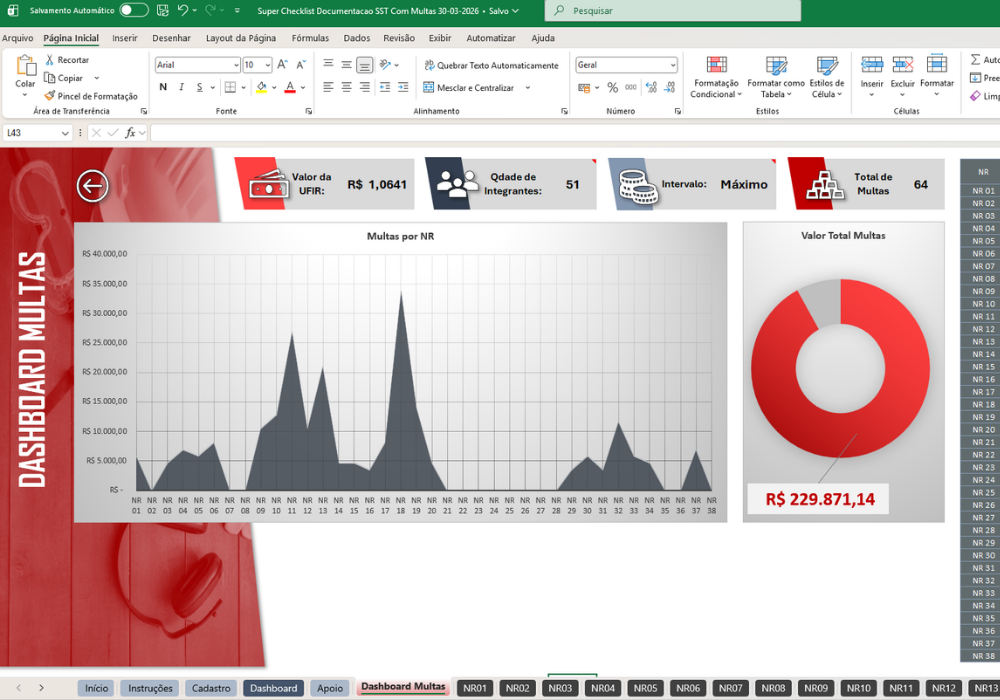Center text horizontally

coord(346,87)
